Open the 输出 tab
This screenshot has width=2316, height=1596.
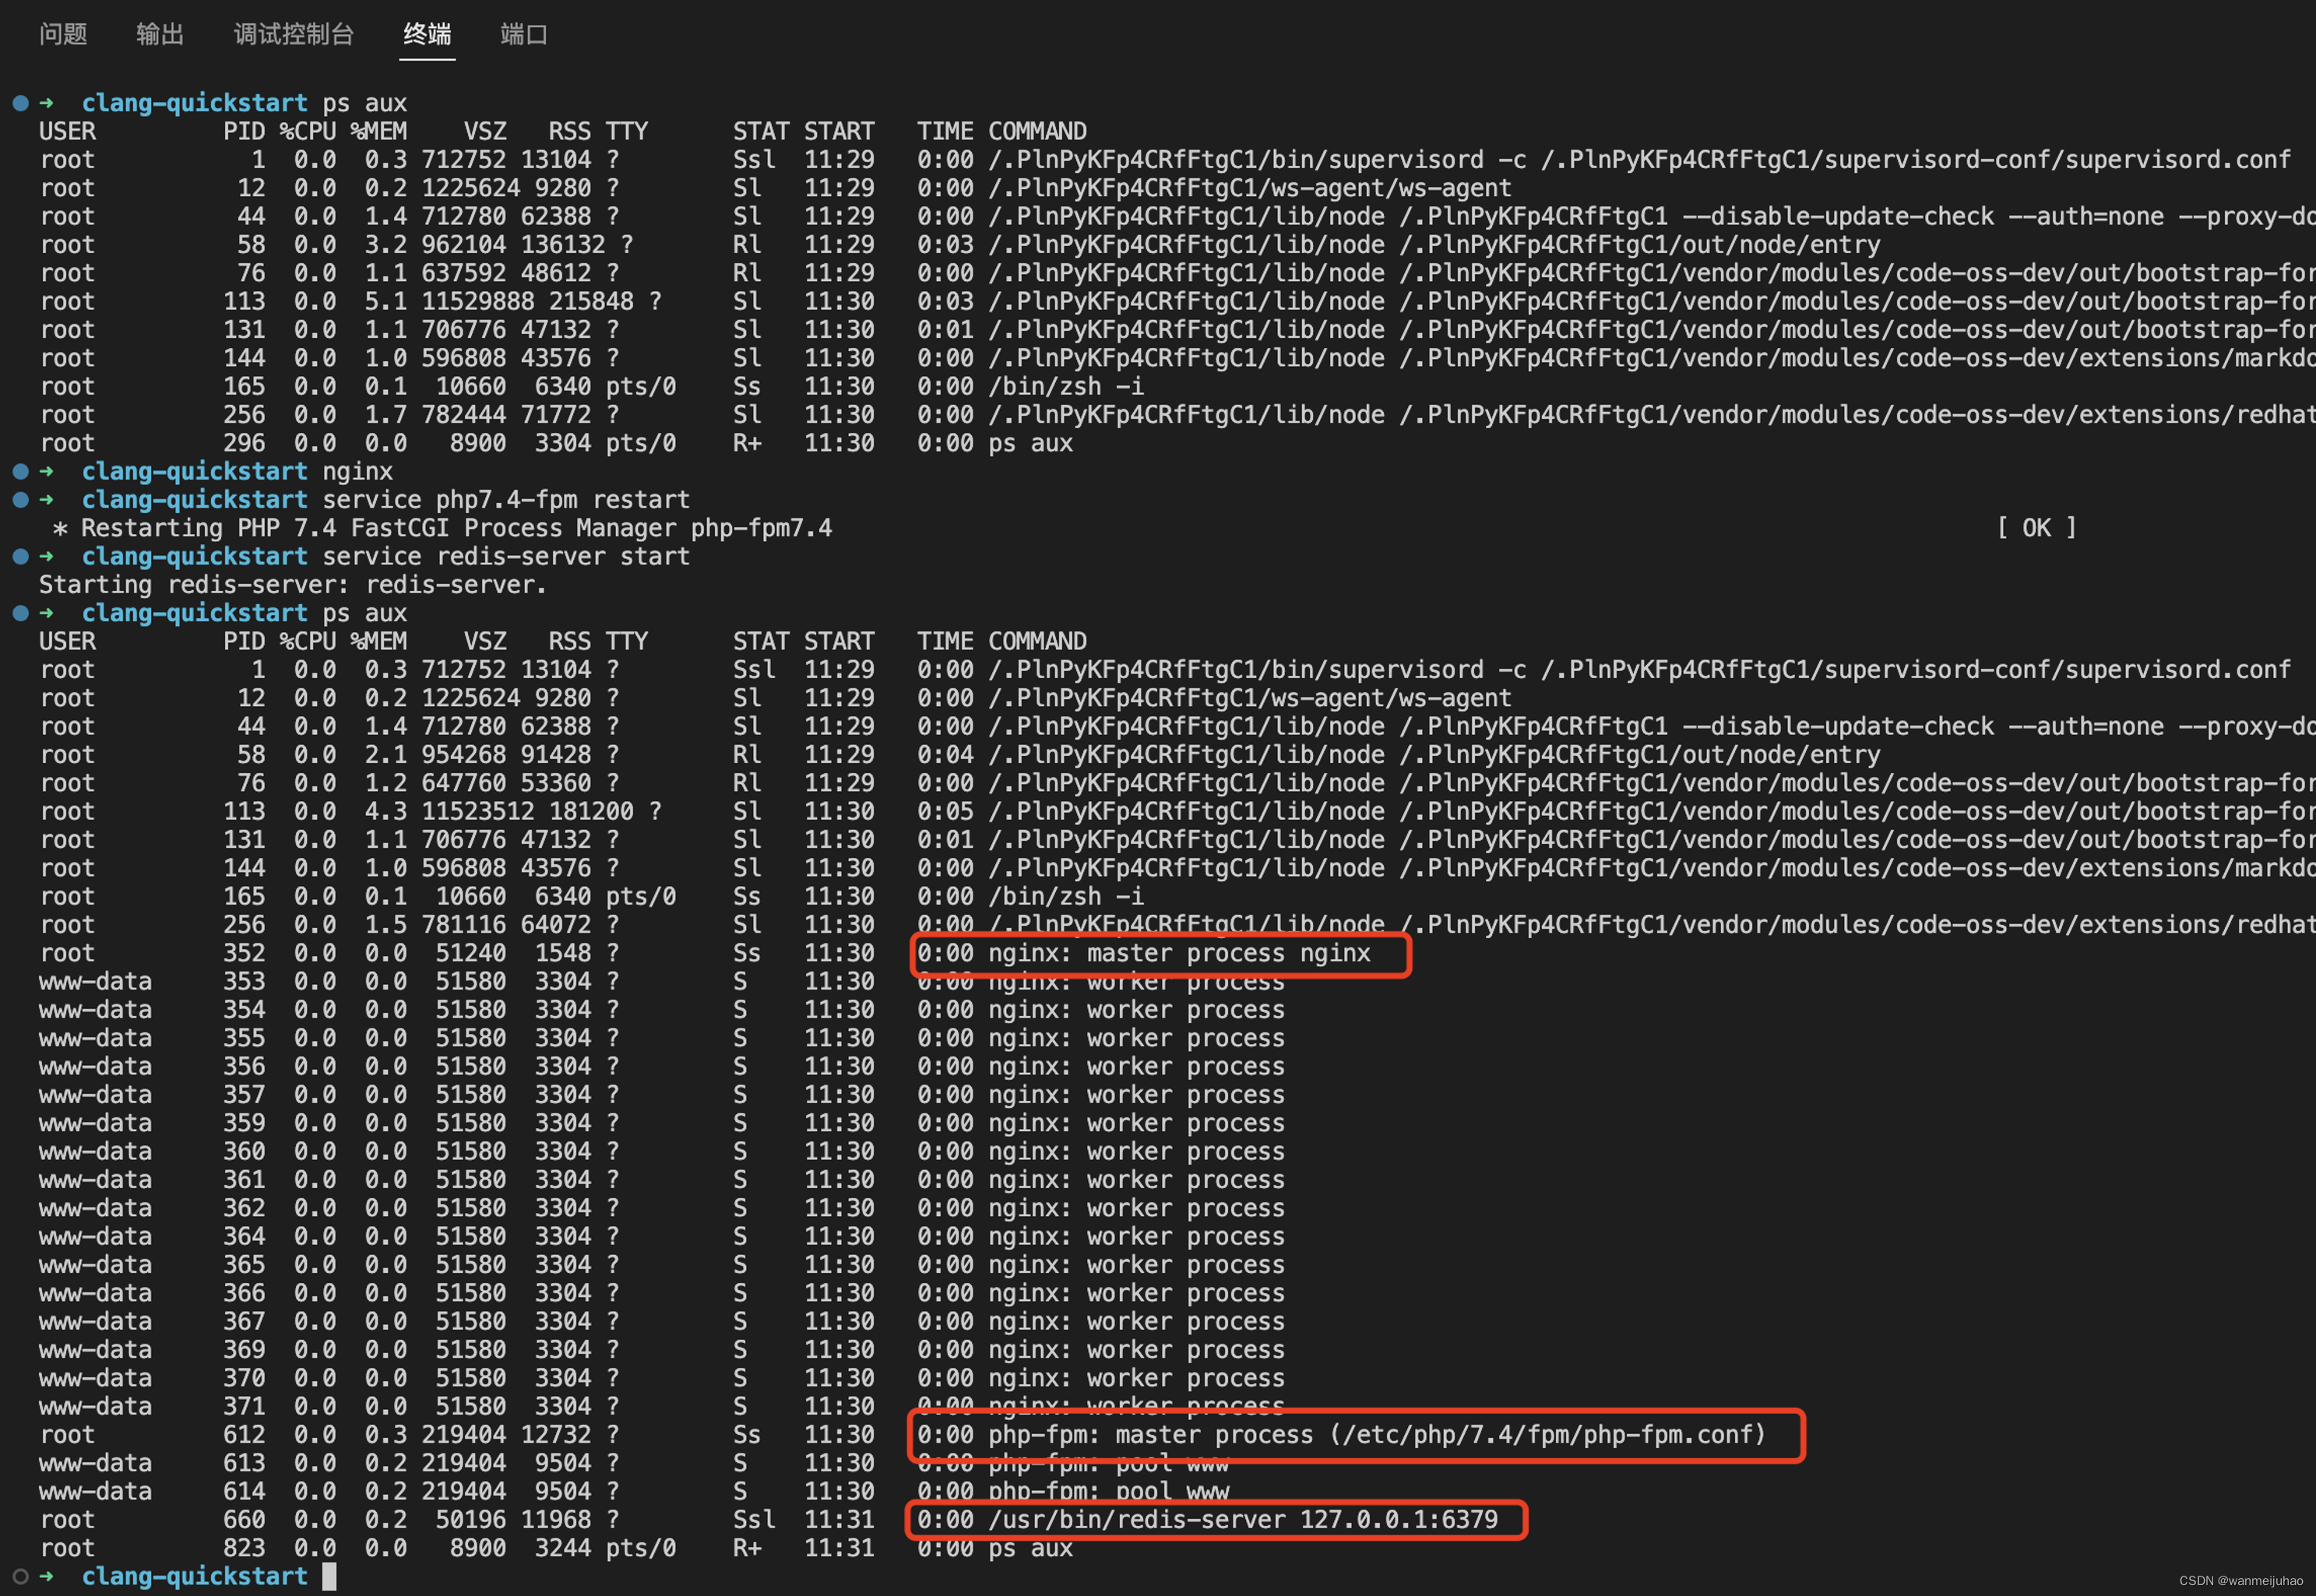point(160,34)
